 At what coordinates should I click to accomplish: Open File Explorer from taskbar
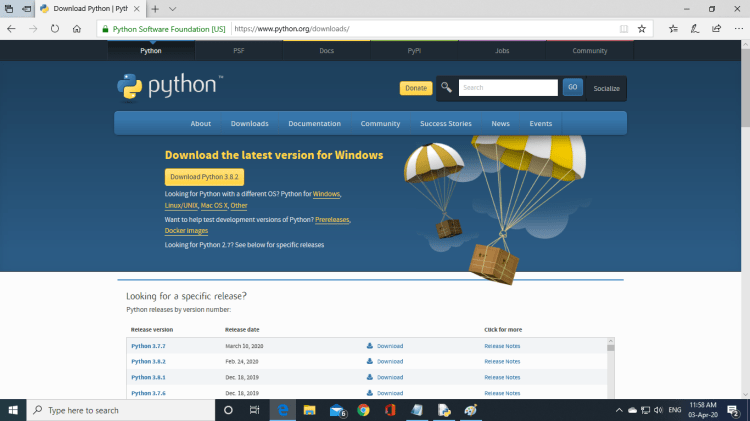pyautogui.click(x=309, y=410)
